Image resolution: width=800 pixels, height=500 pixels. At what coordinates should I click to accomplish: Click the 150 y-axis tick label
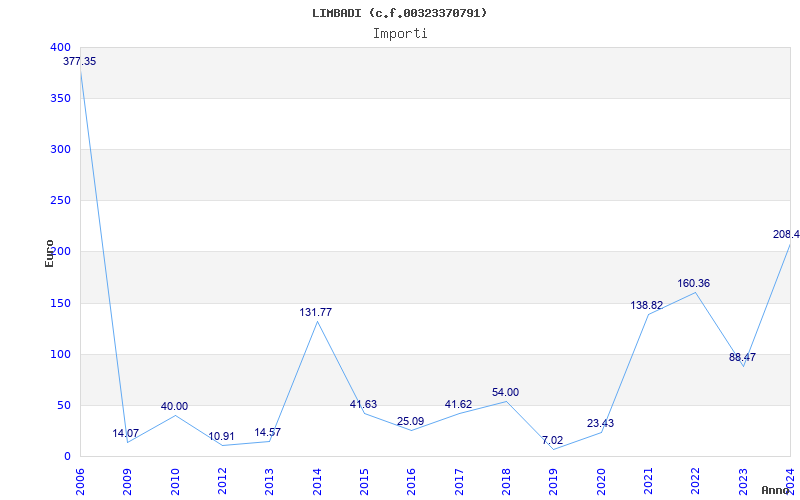tap(60, 304)
